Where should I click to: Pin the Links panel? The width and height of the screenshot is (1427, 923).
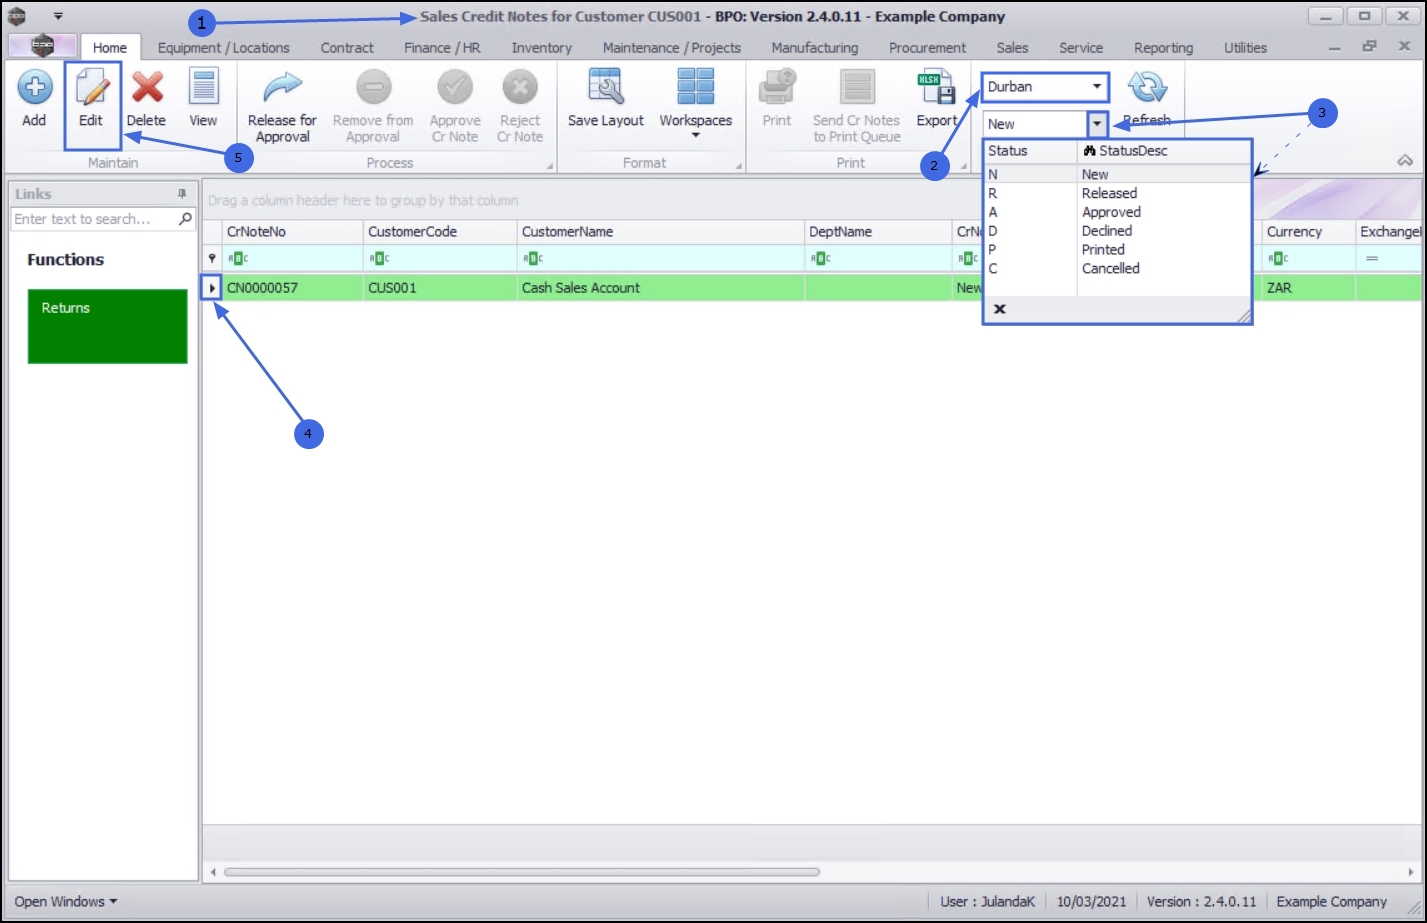point(182,194)
